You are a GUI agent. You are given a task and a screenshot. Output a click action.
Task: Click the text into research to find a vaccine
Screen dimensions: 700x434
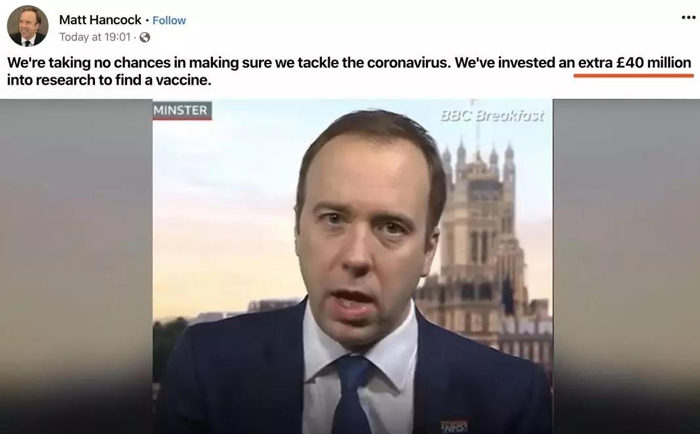(x=109, y=80)
